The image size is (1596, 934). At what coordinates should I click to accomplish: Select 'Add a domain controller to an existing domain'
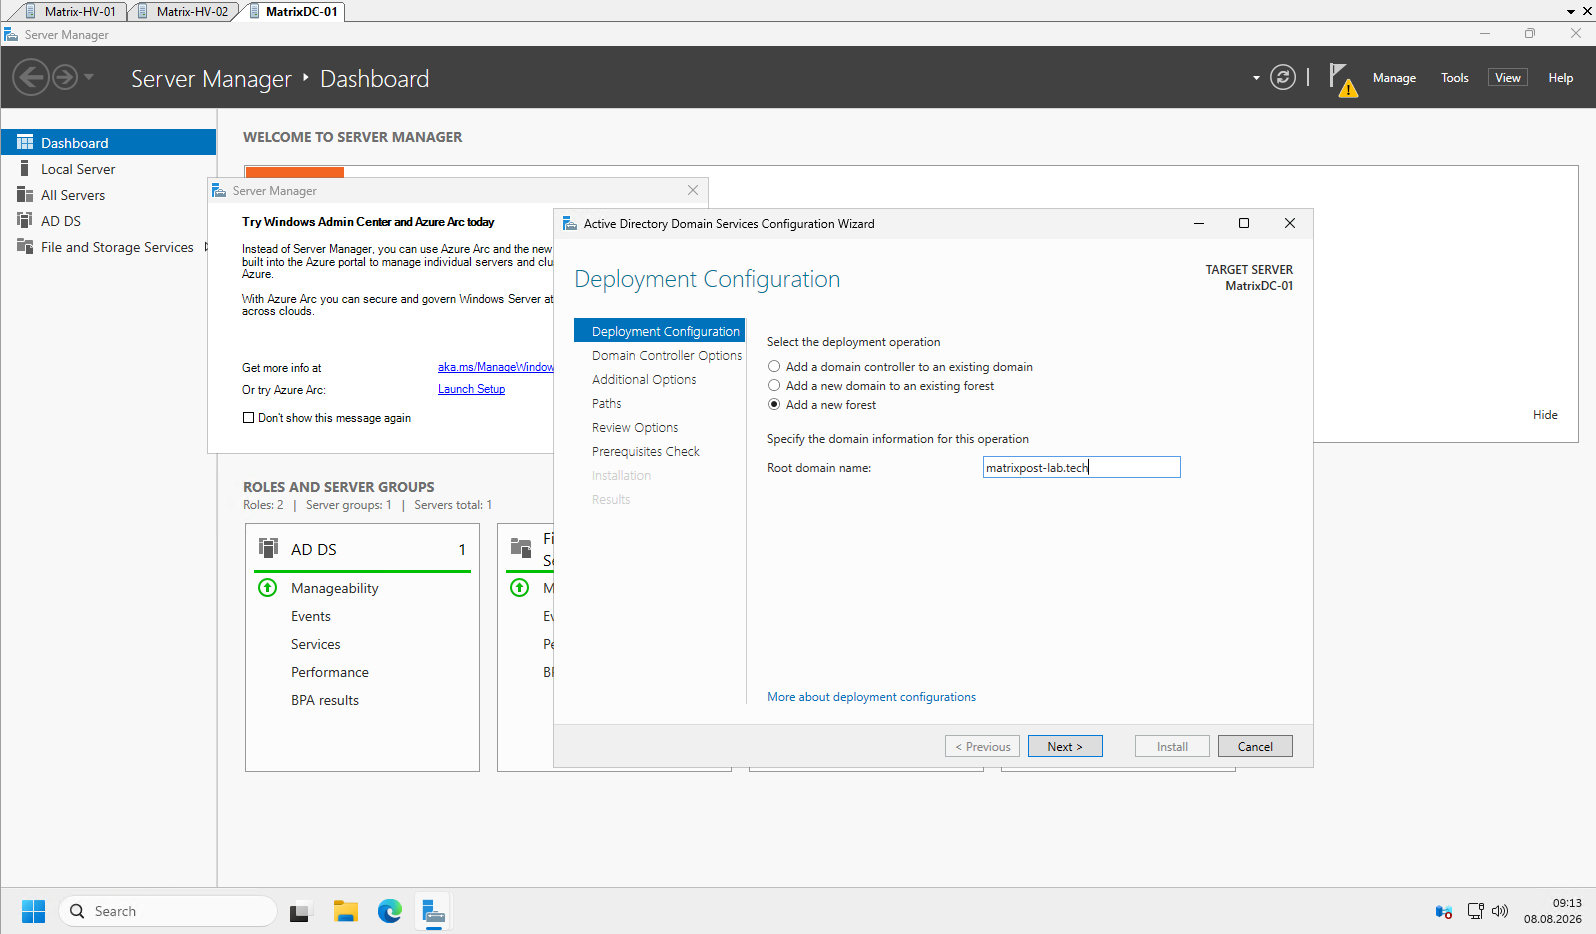pyautogui.click(x=774, y=367)
